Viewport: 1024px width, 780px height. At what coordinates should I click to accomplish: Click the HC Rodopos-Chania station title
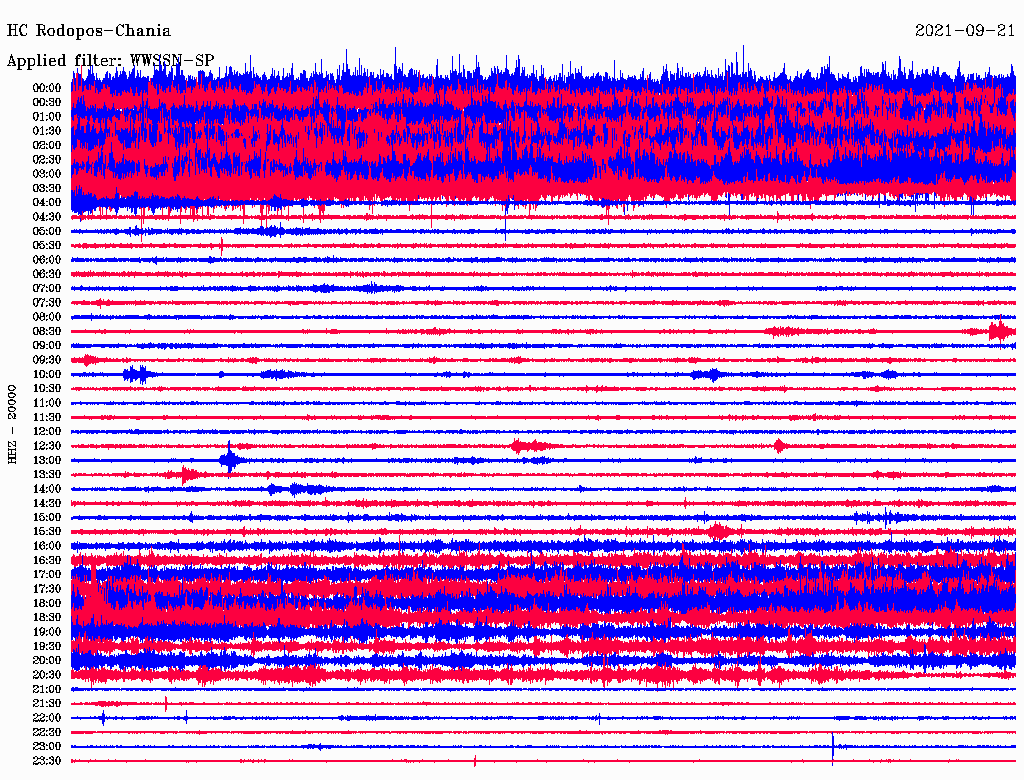tap(89, 31)
